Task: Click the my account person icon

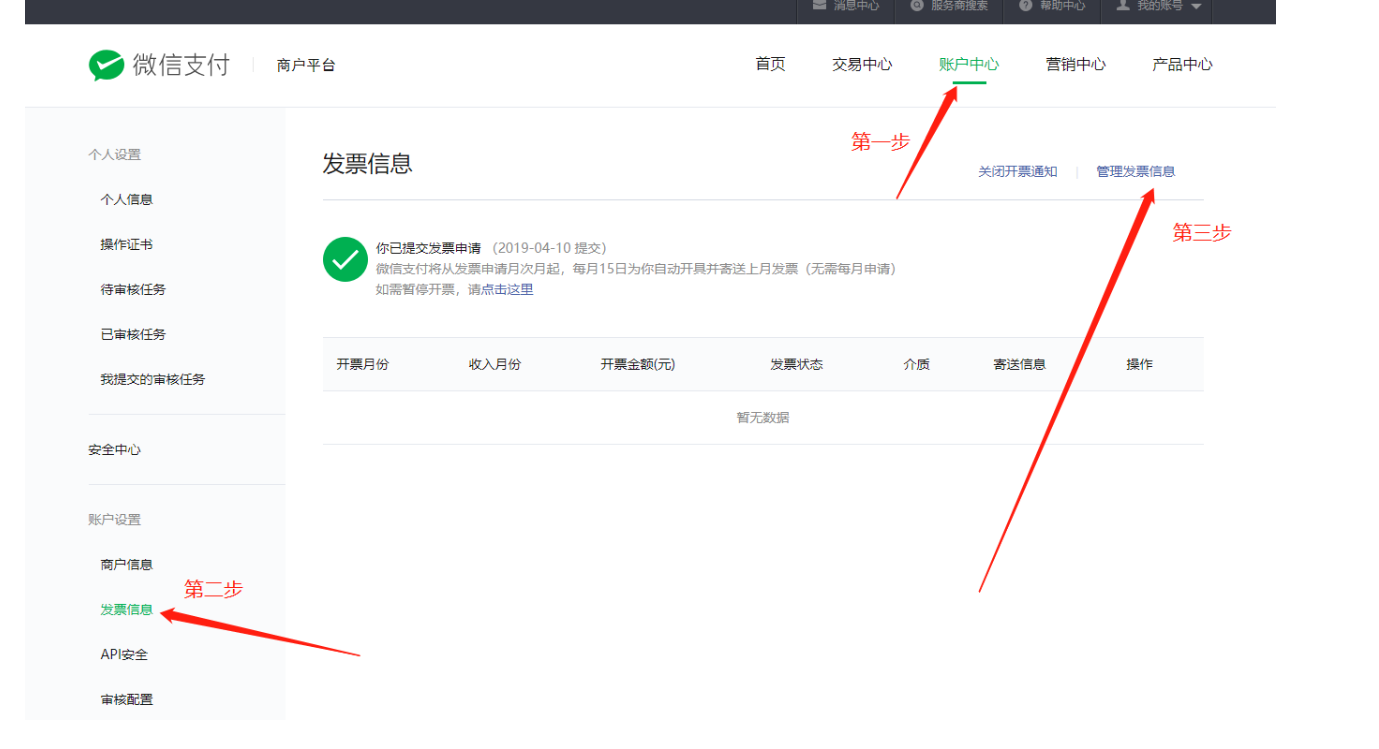Action: point(1123,5)
